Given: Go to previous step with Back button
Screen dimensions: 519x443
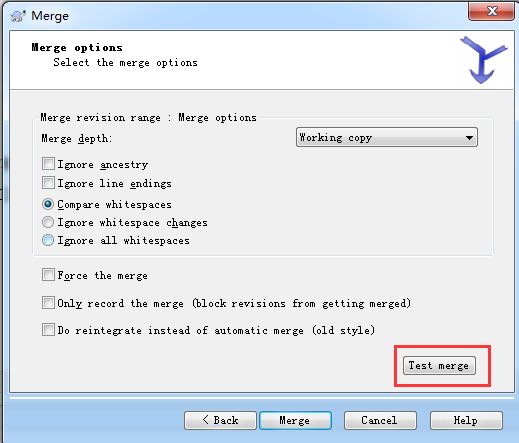Looking at the screenshot, I should point(220,420).
